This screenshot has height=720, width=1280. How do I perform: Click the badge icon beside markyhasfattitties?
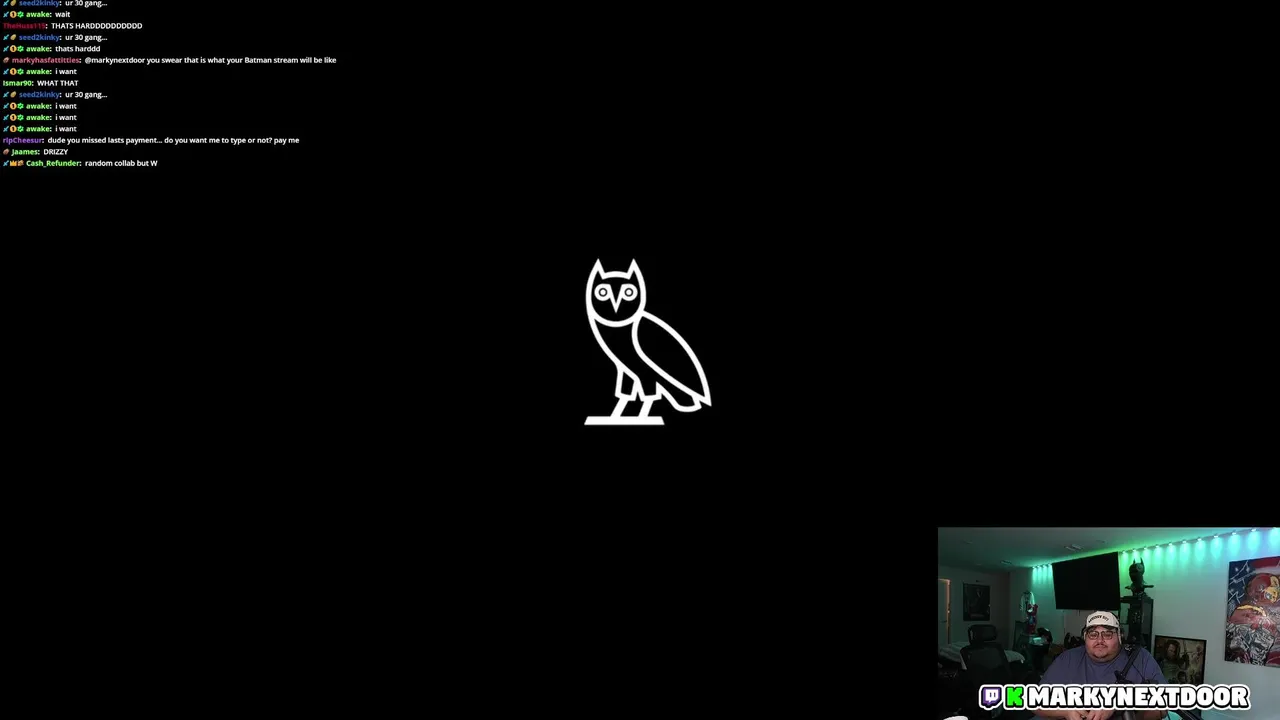tap(6, 60)
